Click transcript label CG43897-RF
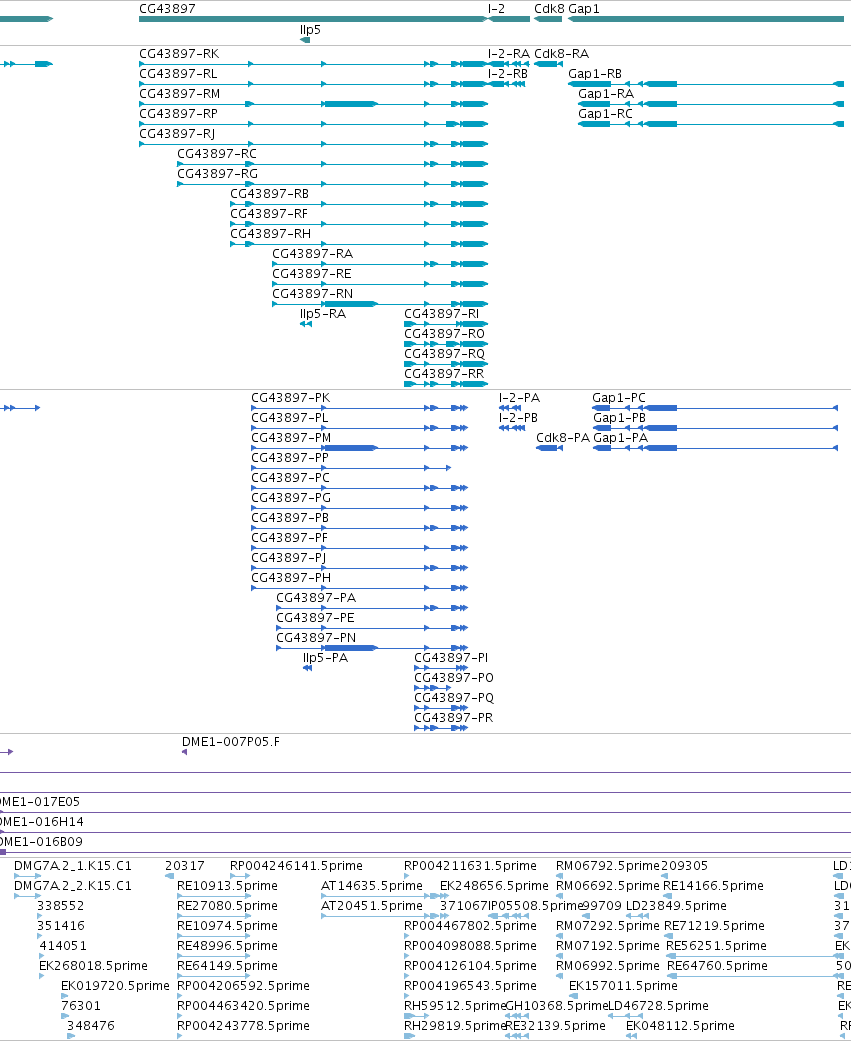 [269, 213]
